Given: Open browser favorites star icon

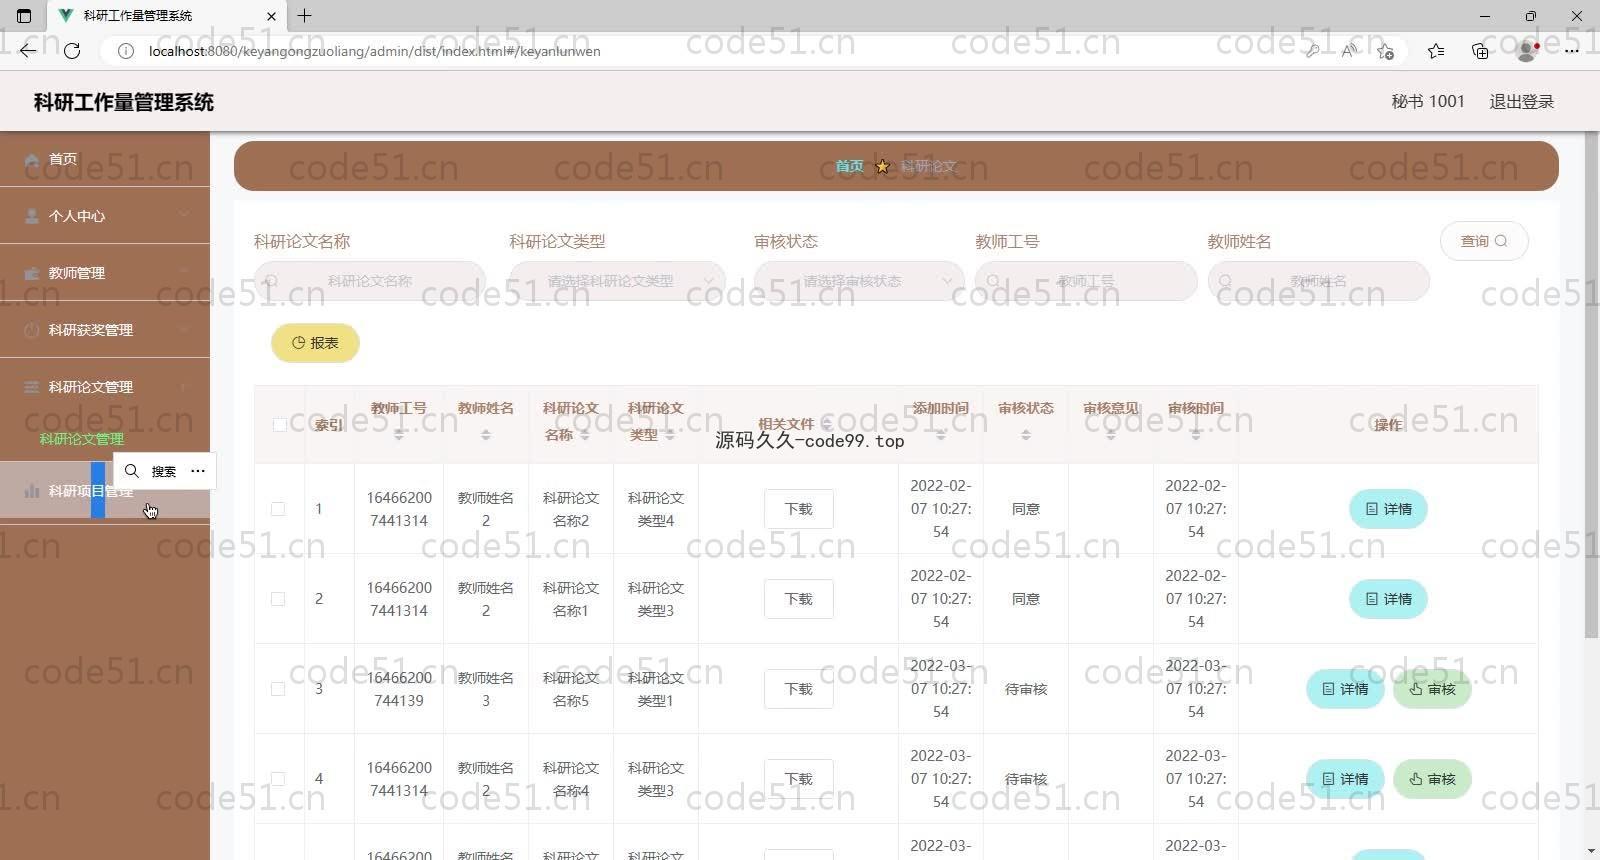Looking at the screenshot, I should coord(1436,51).
